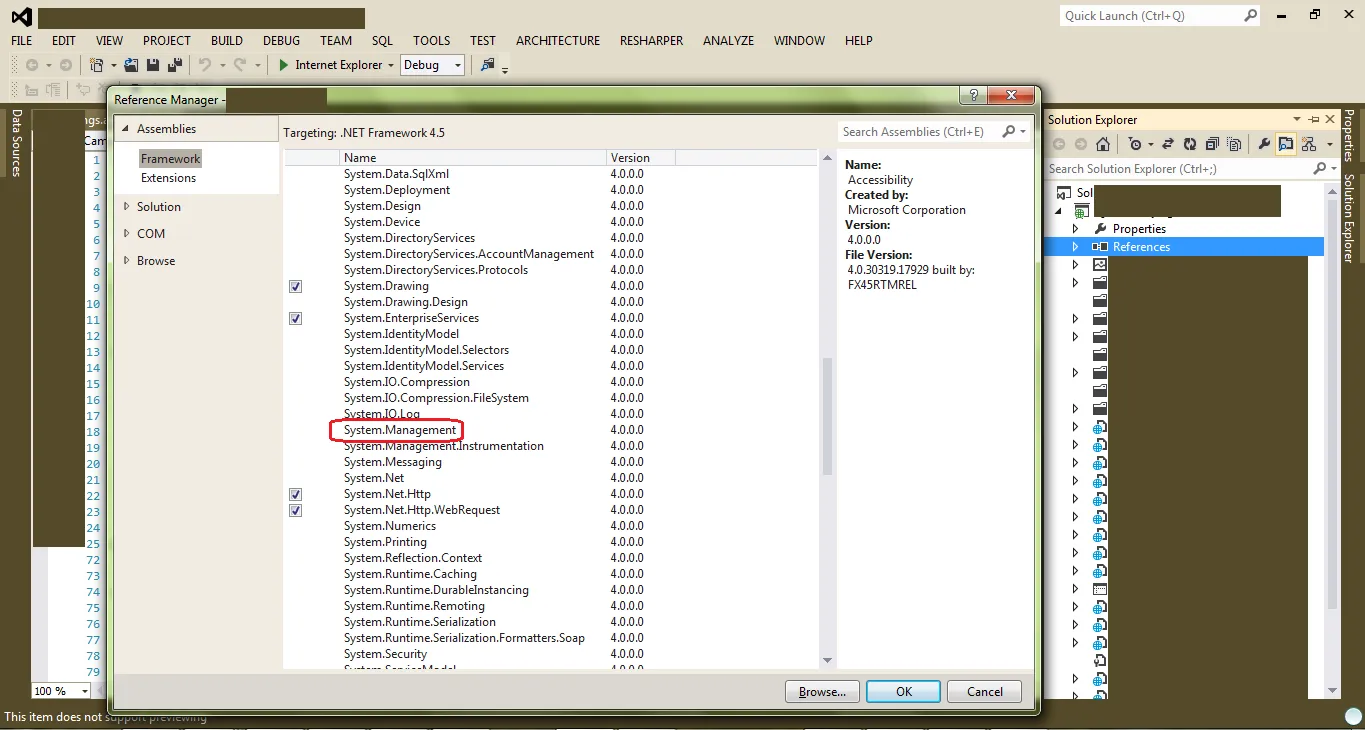Expand the Solution section in Reference Manager
Viewport: 1365px width, 730px height.
126,207
